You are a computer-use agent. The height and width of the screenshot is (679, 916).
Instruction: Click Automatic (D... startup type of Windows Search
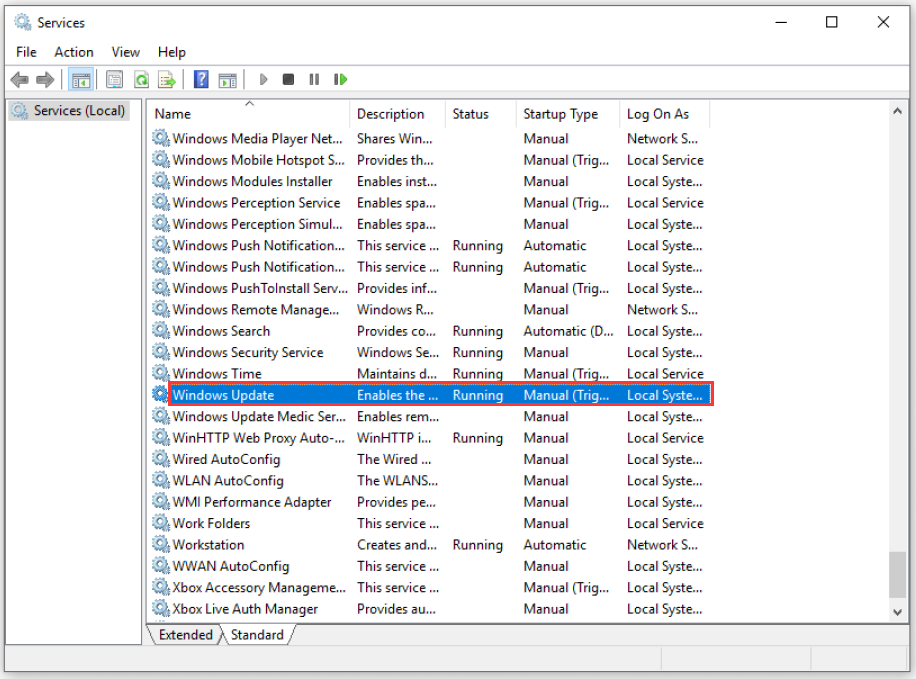pos(568,331)
